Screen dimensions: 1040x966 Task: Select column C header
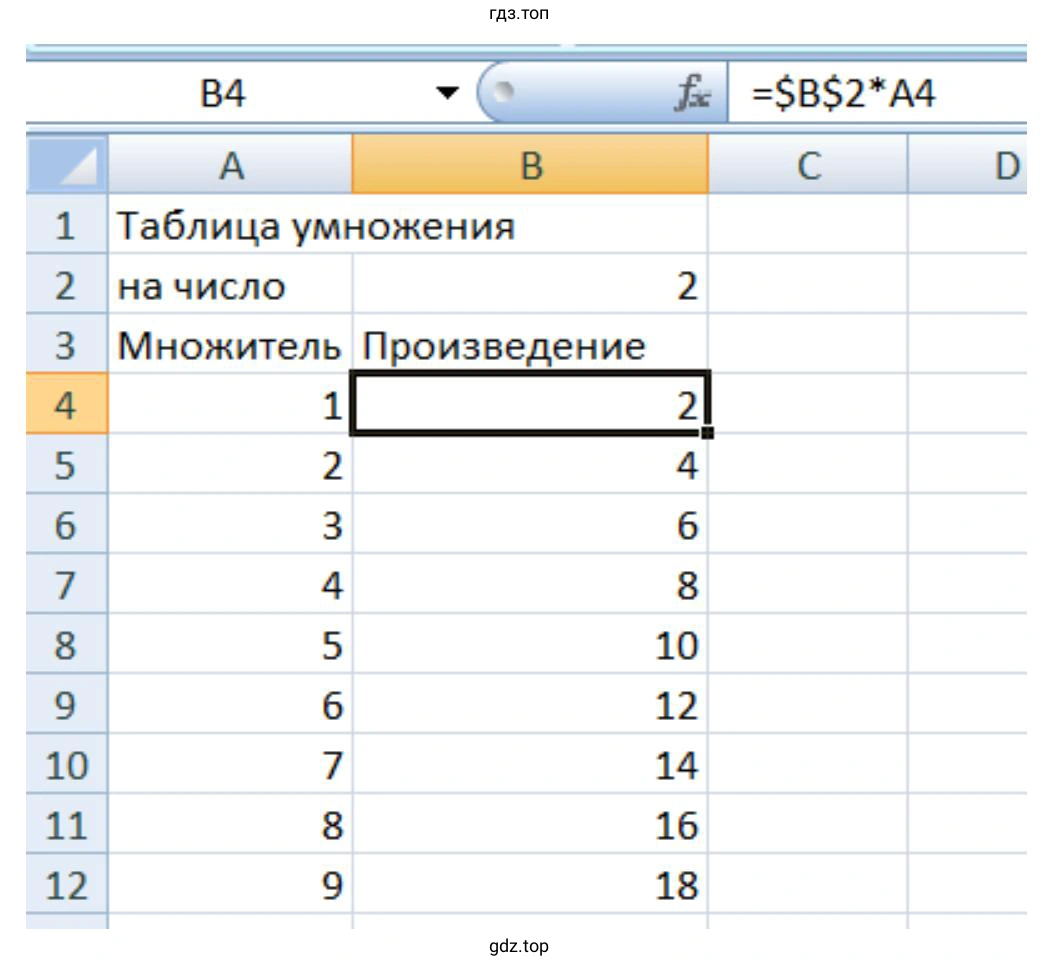coord(807,165)
